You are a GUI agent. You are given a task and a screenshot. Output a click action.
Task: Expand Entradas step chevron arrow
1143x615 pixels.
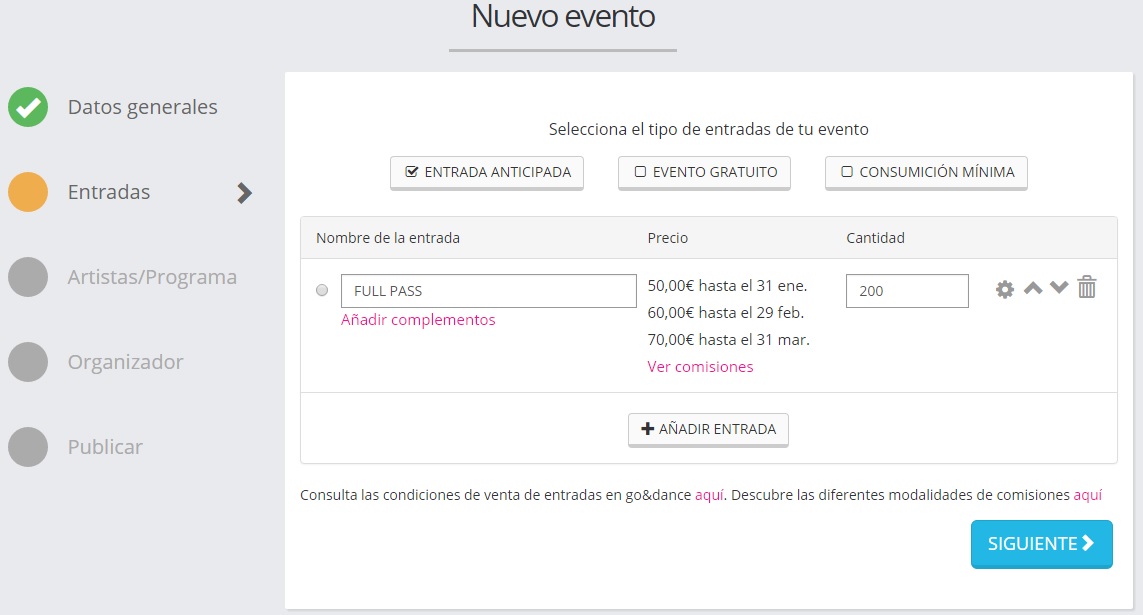point(244,193)
